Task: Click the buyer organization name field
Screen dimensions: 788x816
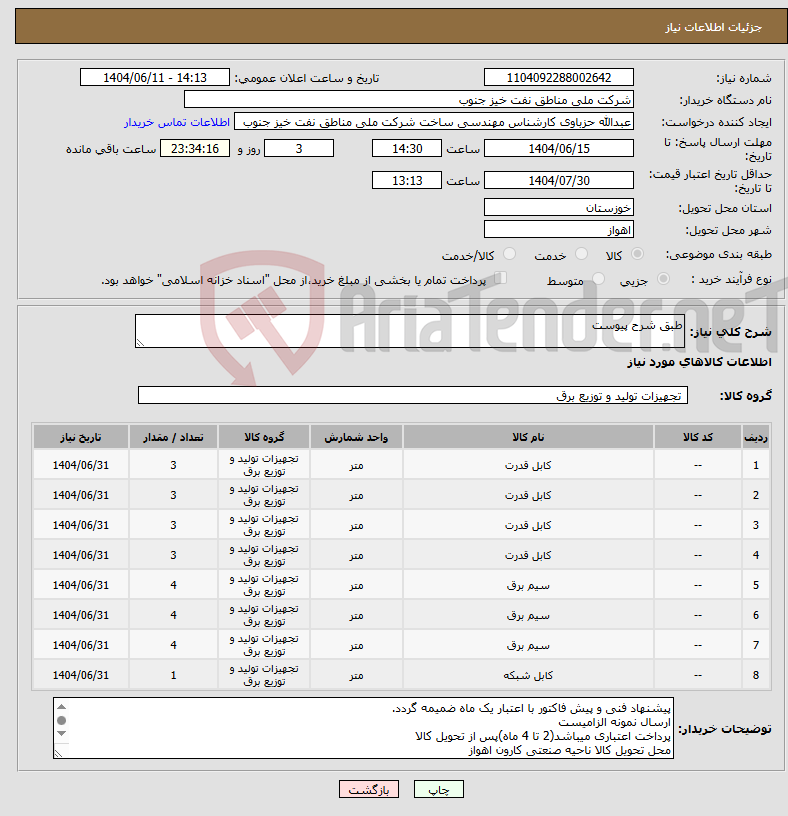Action: click(409, 99)
